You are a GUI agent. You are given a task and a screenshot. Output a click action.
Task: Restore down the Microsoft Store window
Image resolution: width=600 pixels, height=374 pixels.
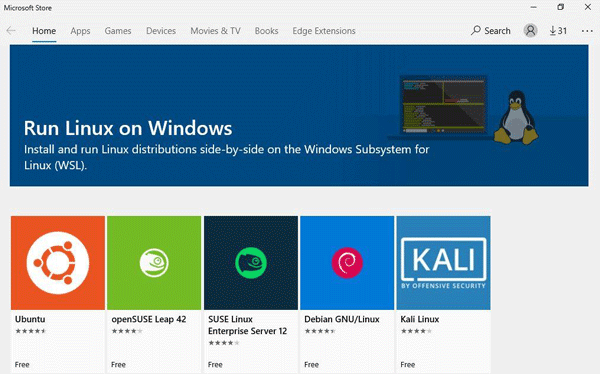coord(561,7)
